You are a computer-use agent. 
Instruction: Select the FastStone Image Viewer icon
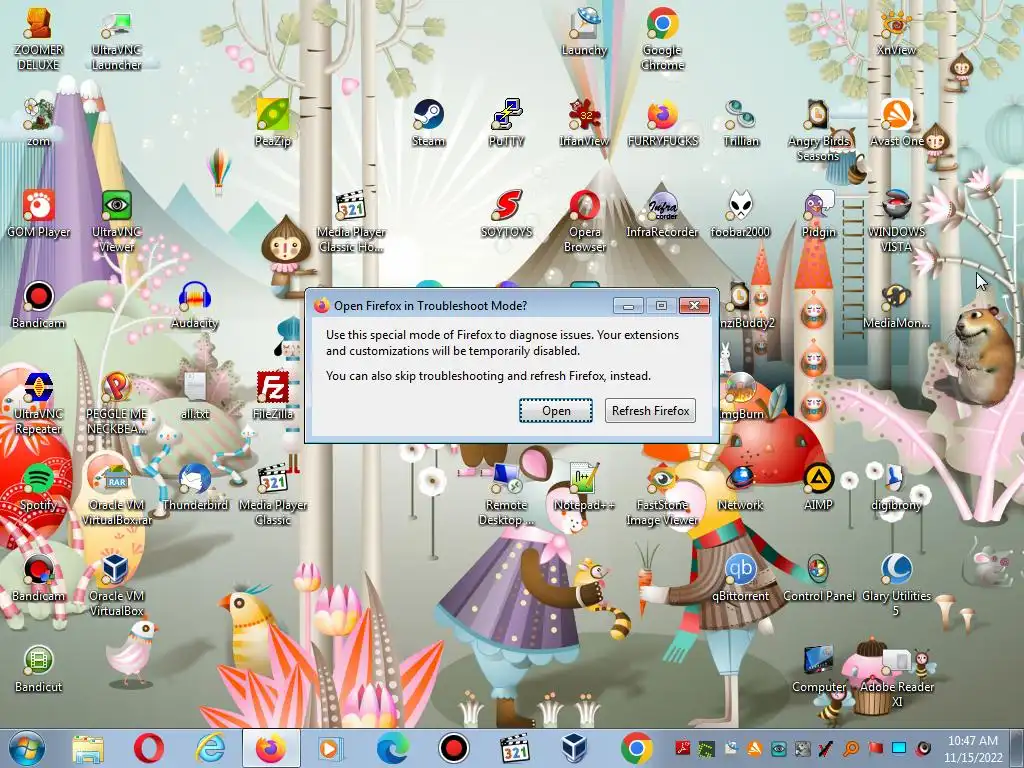coord(662,493)
